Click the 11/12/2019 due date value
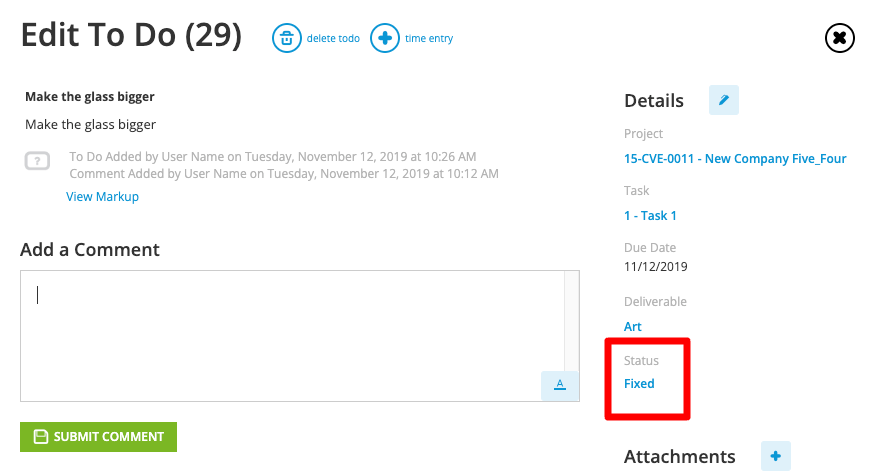890x471 pixels. click(x=656, y=267)
